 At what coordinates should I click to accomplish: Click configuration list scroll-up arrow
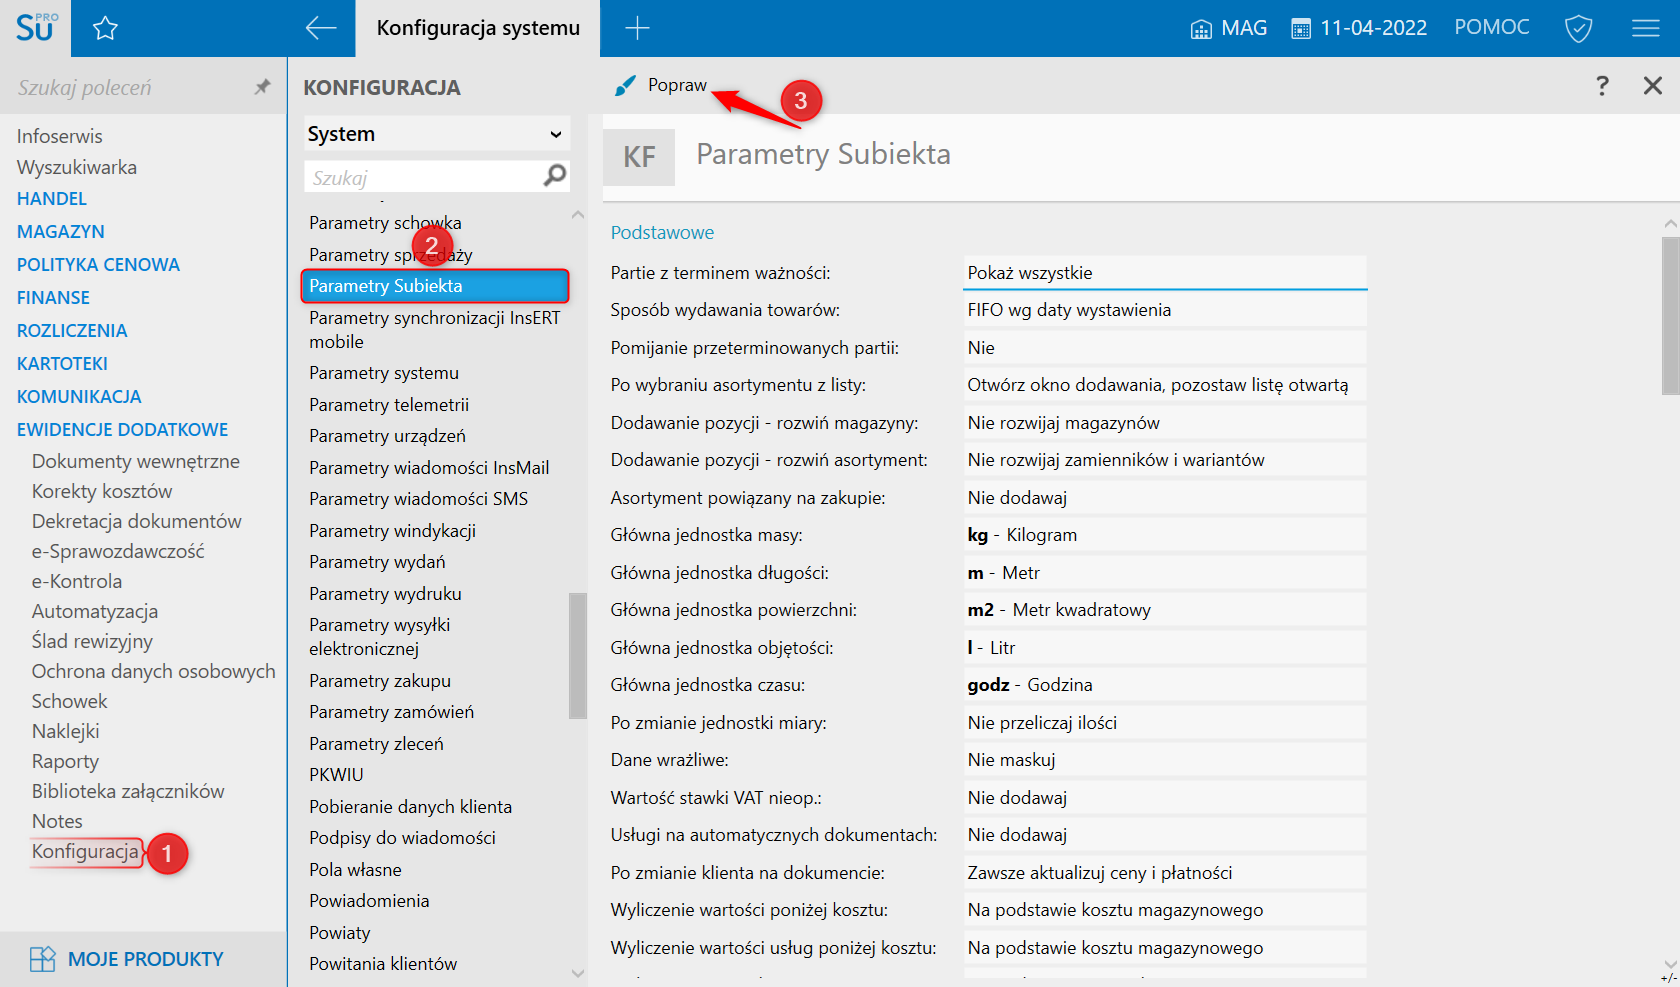pyautogui.click(x=578, y=214)
